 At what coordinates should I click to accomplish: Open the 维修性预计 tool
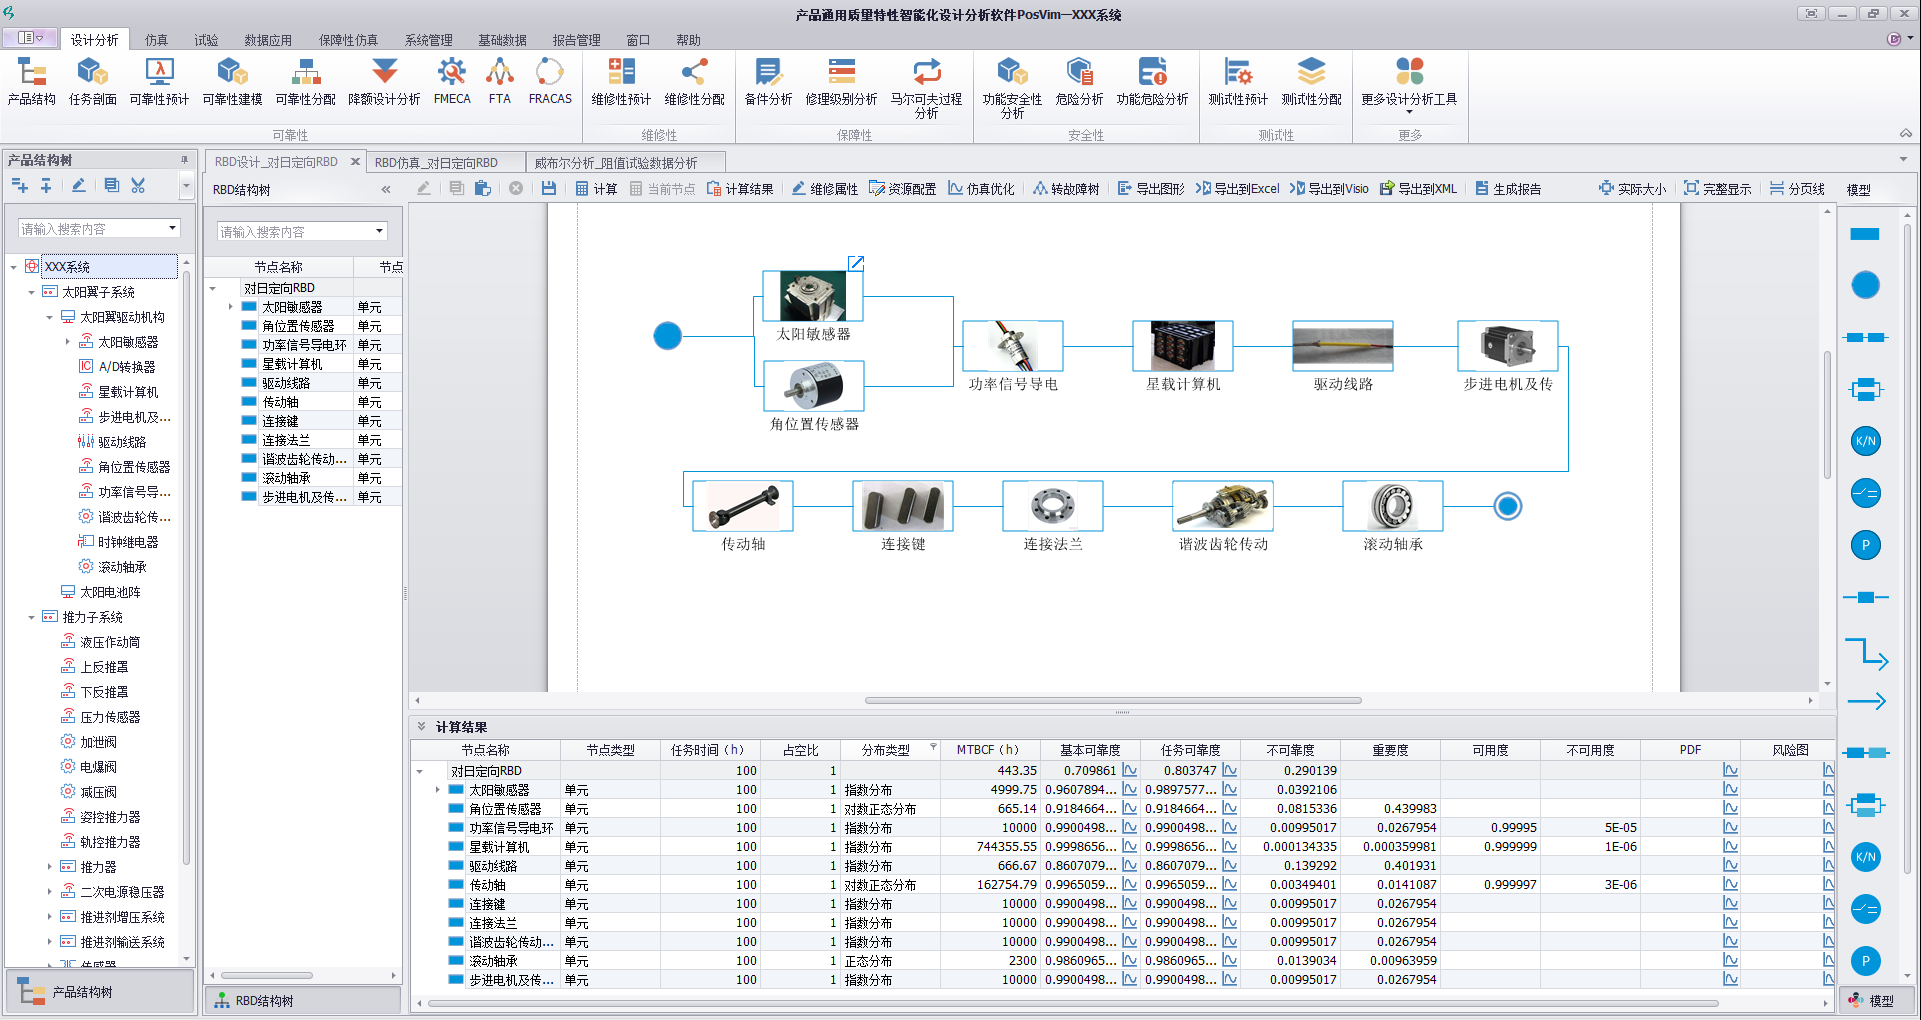point(621,81)
